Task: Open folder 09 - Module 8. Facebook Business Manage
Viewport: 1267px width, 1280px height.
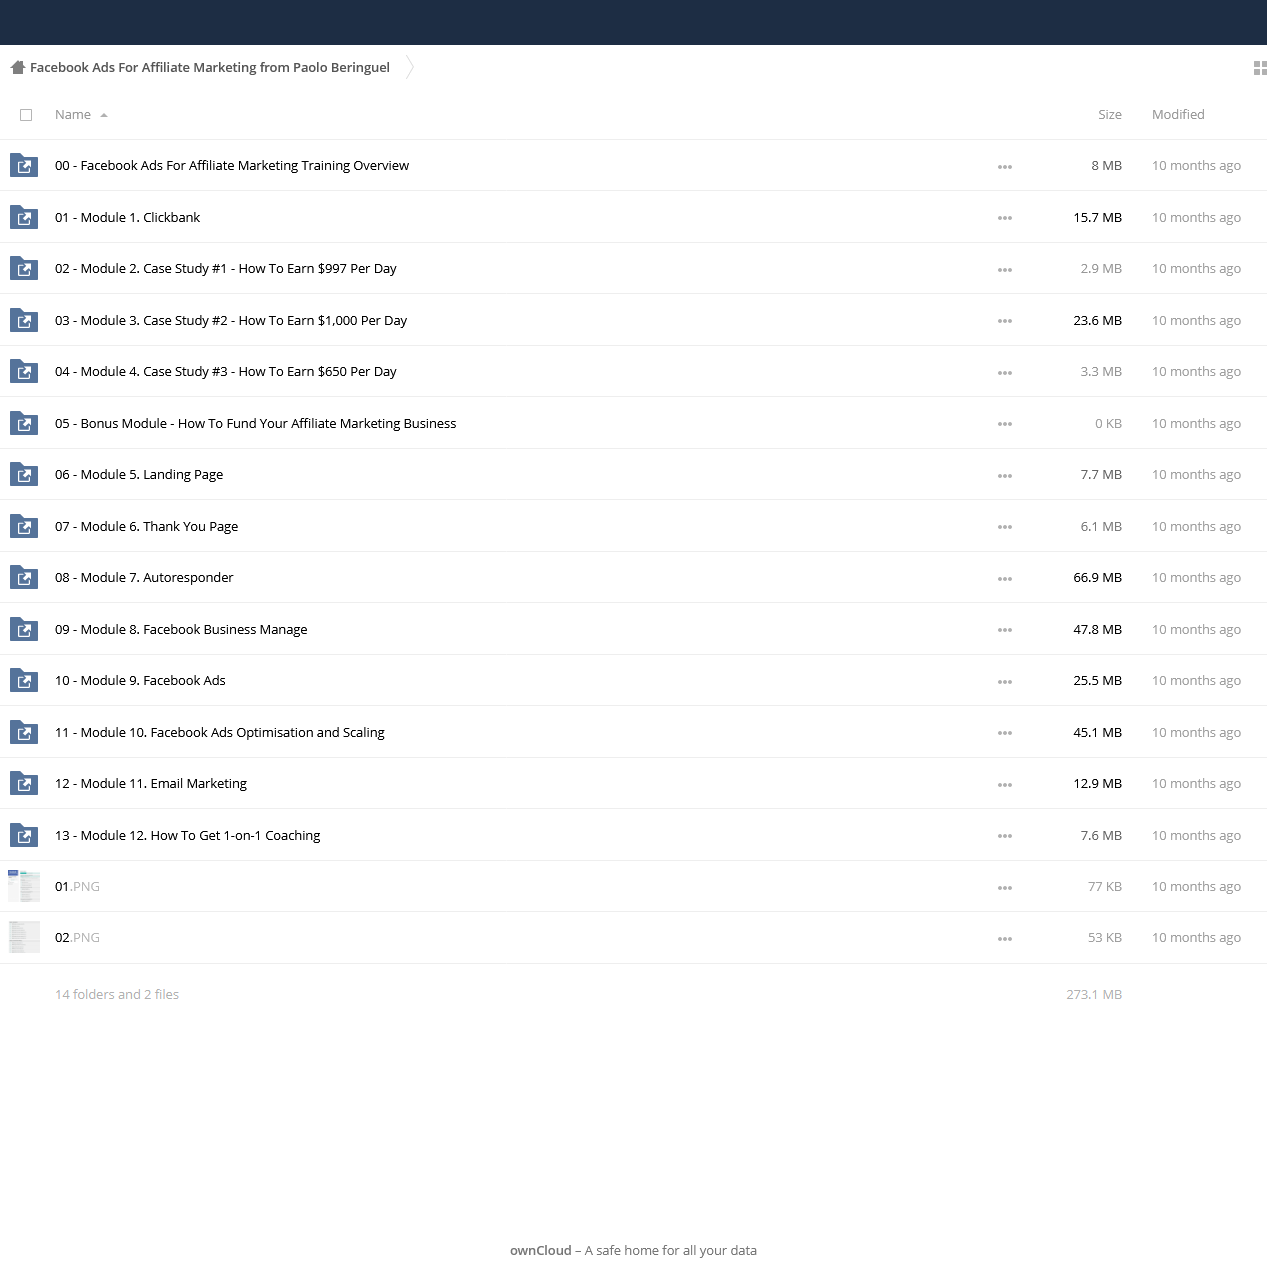Action: 181,629
